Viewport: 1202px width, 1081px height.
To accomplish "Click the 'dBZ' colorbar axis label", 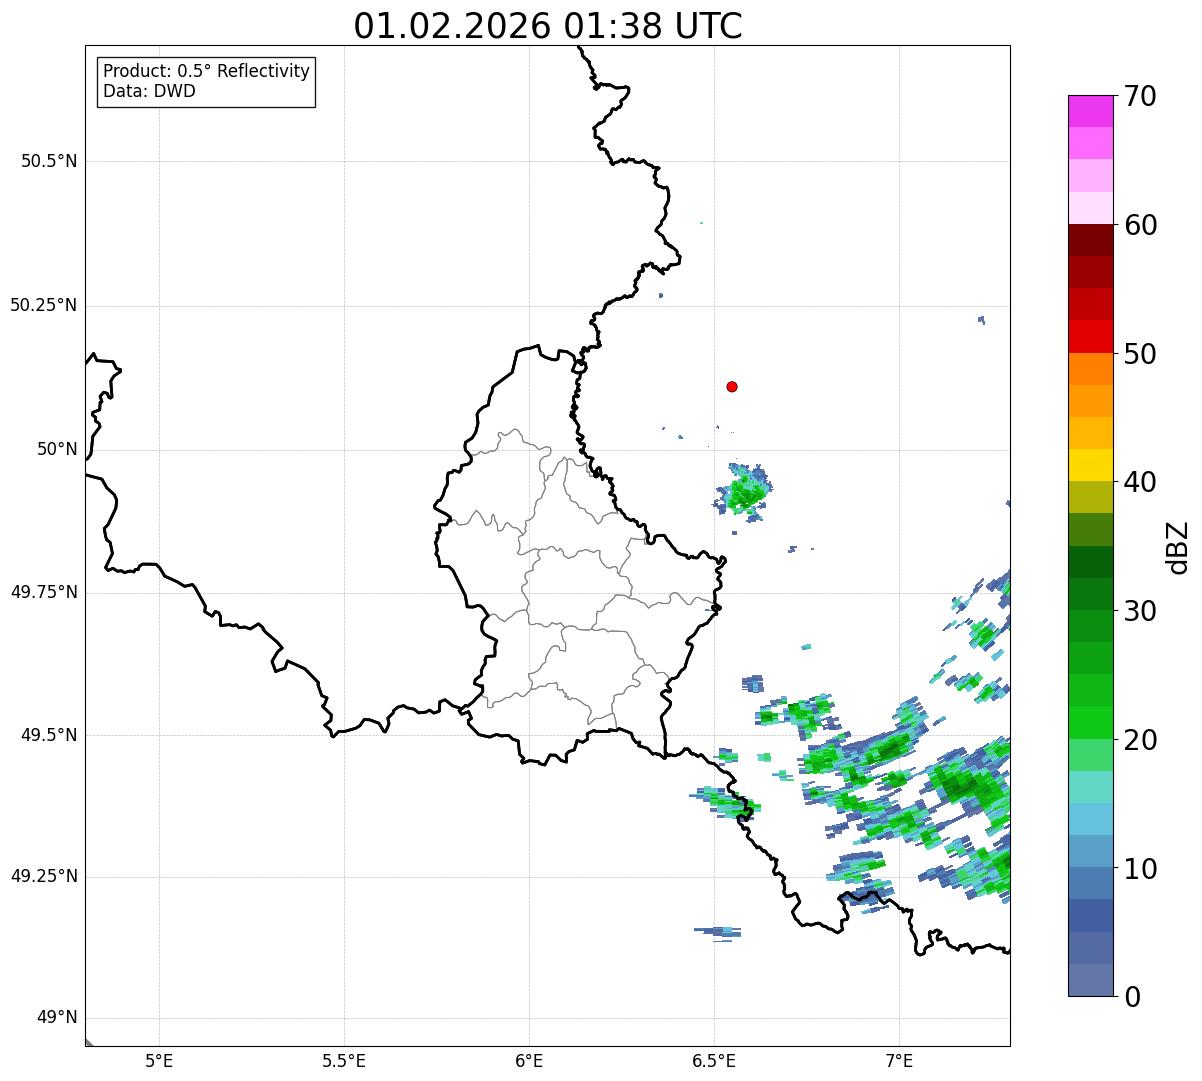I will click(1178, 546).
